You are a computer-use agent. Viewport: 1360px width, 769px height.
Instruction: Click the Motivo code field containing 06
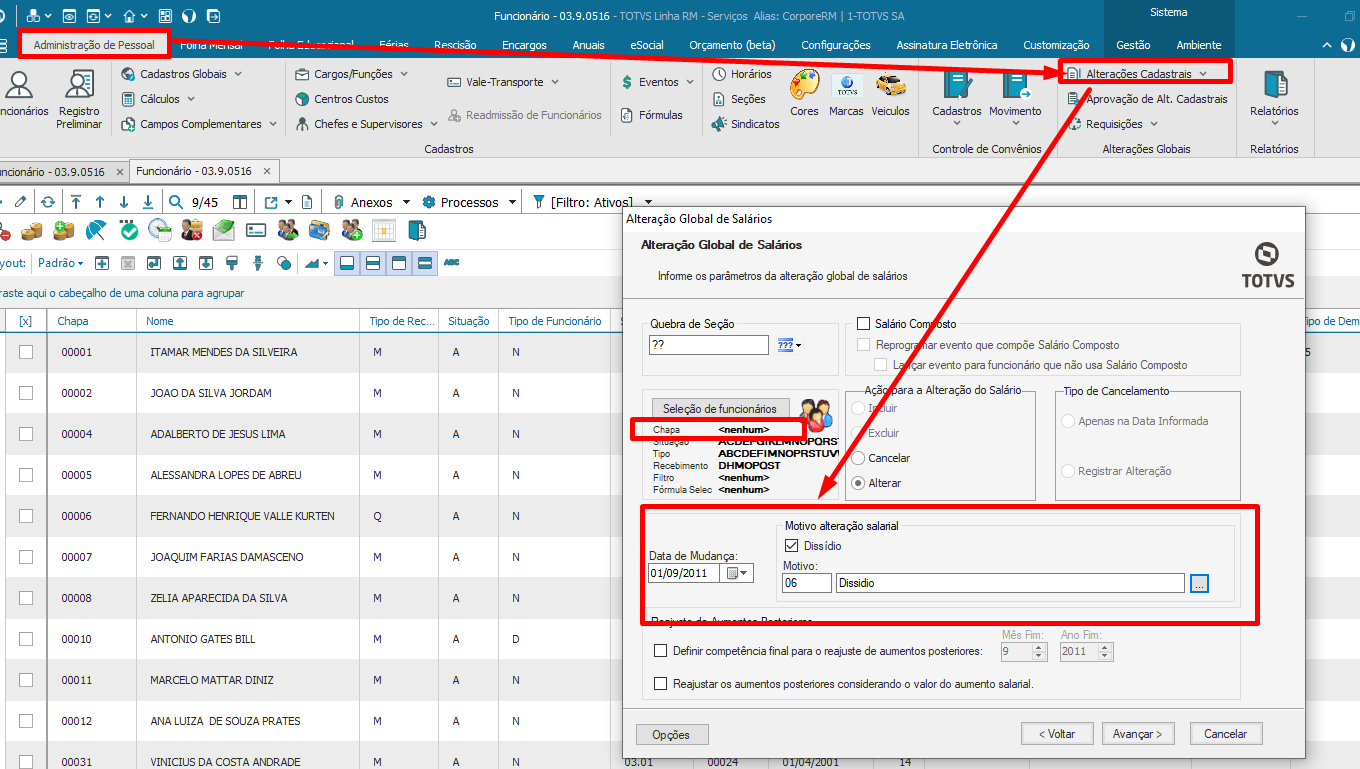point(805,583)
